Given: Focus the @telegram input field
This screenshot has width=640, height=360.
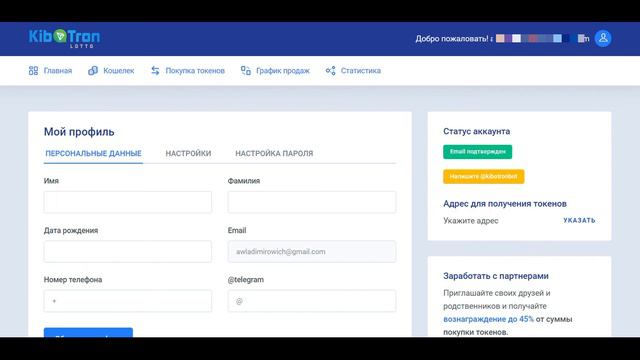Looking at the screenshot, I should coord(312,301).
